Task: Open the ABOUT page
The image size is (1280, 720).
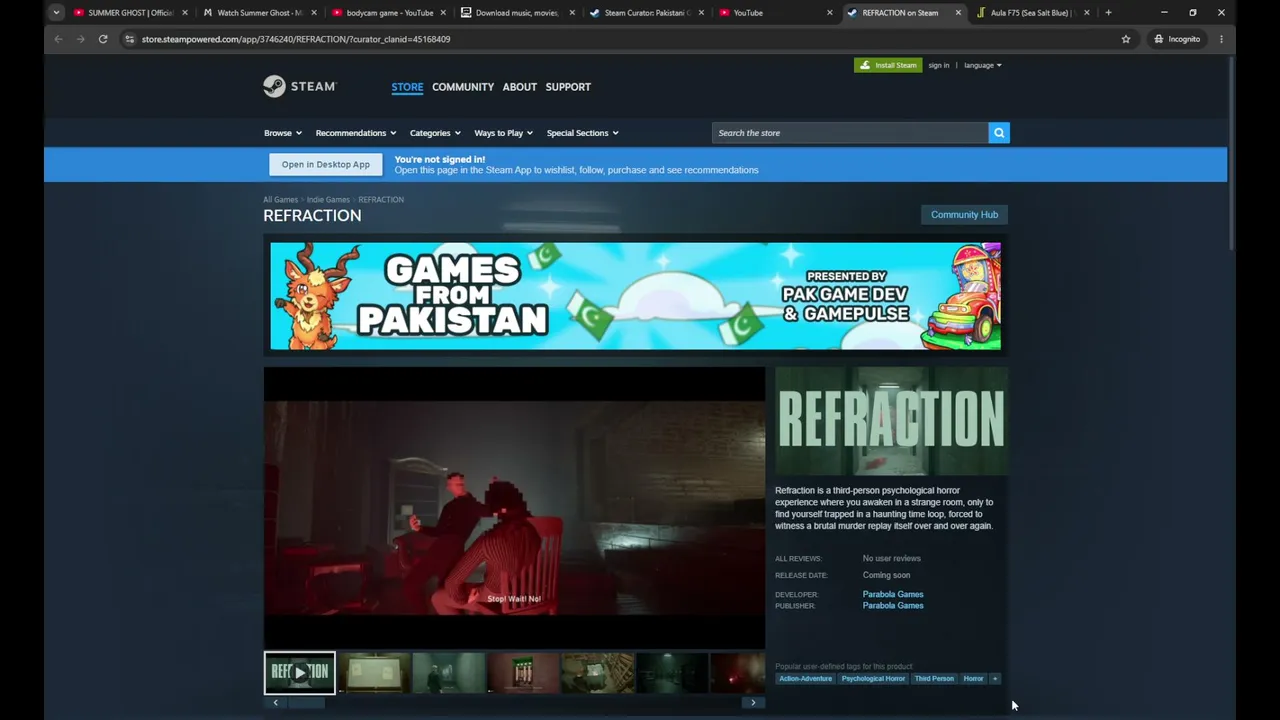Action: pos(520,87)
